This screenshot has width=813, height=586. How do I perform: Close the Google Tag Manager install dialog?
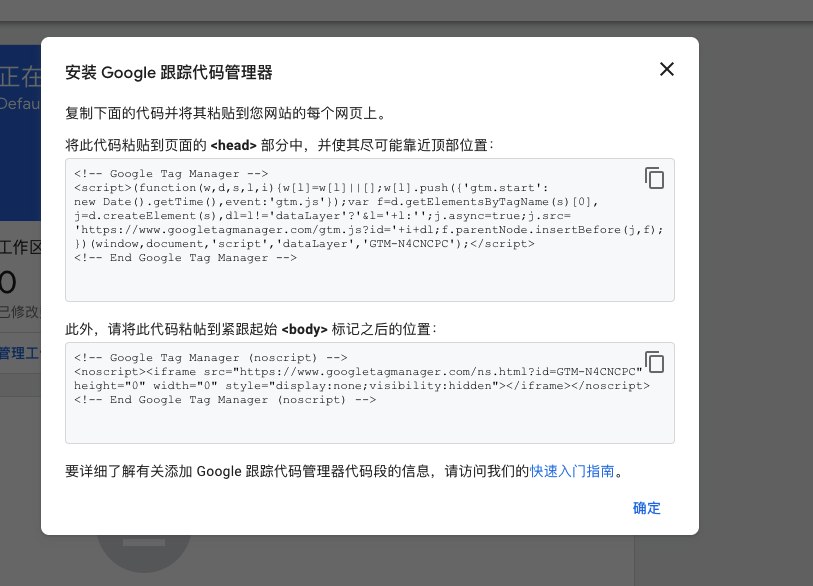coord(666,69)
